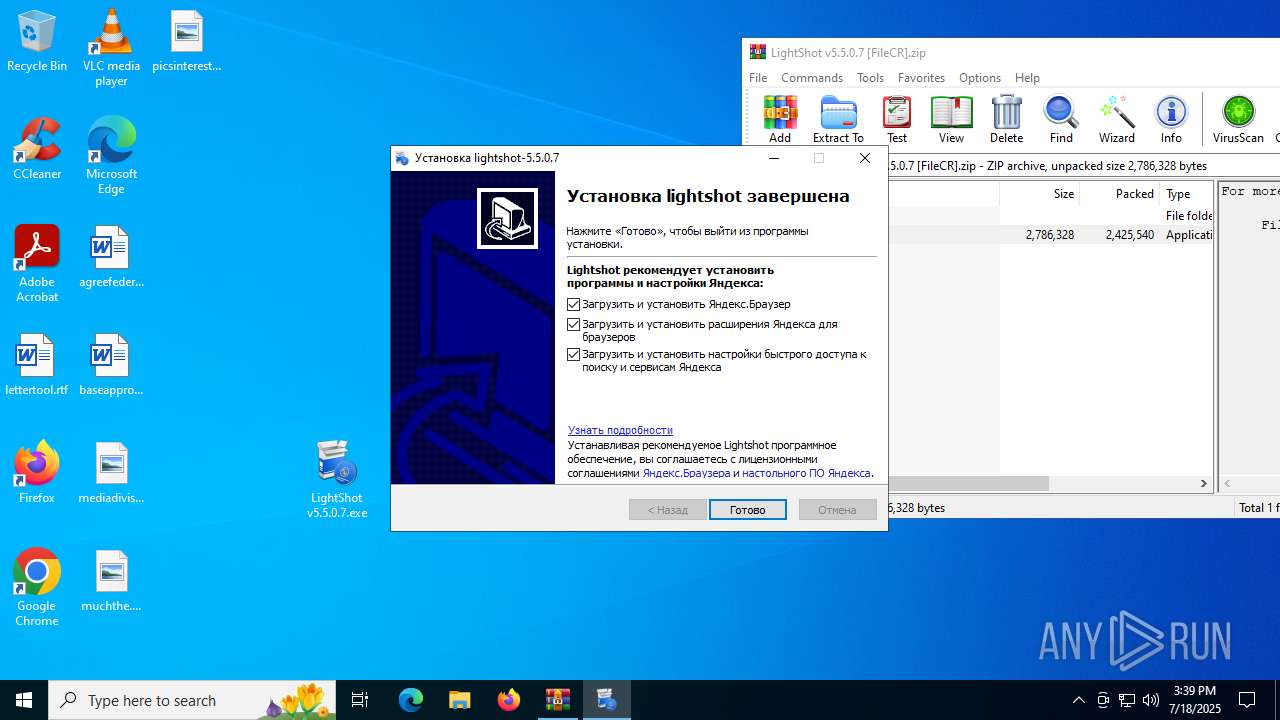
Task: Open Google Chrome desktop shortcut
Action: 37,588
